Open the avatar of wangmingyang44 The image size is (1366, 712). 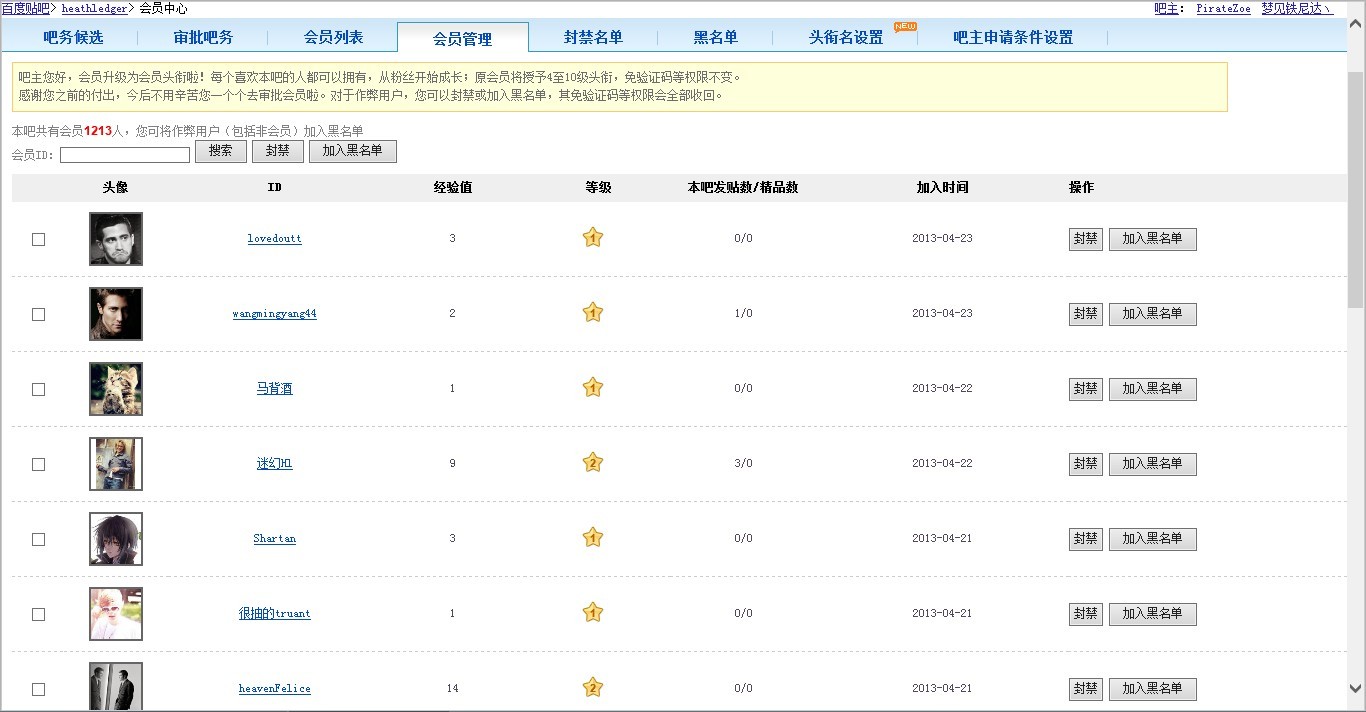116,314
